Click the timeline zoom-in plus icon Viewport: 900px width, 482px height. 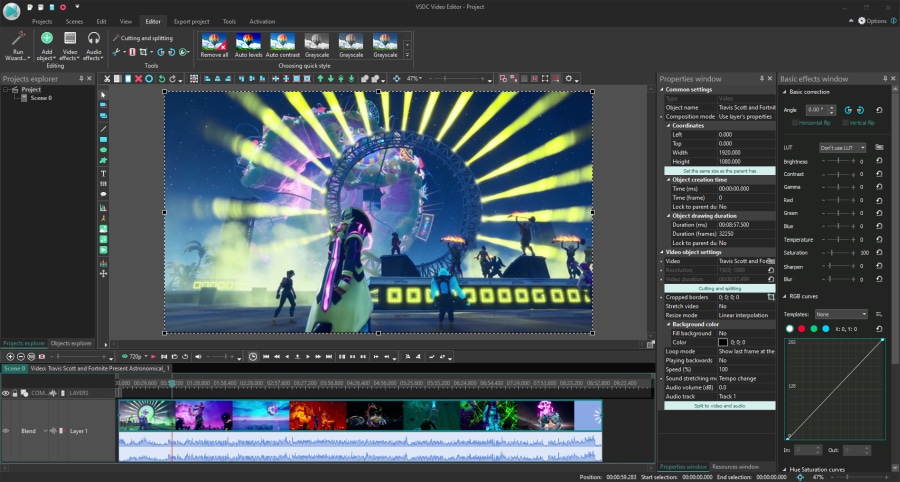pyautogui.click(x=10, y=356)
